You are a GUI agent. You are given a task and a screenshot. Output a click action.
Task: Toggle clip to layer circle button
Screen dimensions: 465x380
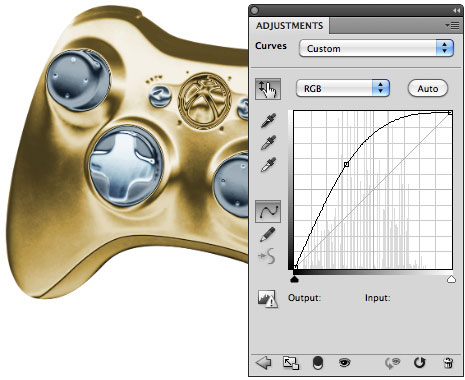click(318, 363)
